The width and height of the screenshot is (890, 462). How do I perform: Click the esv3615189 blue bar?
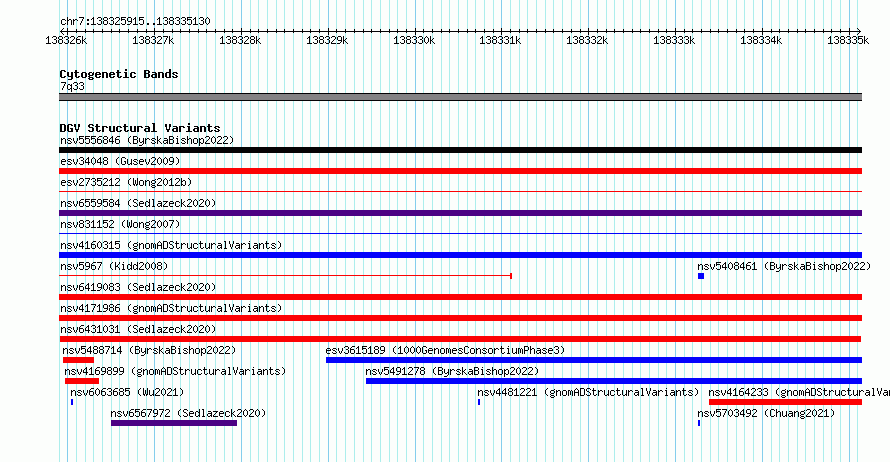click(594, 360)
